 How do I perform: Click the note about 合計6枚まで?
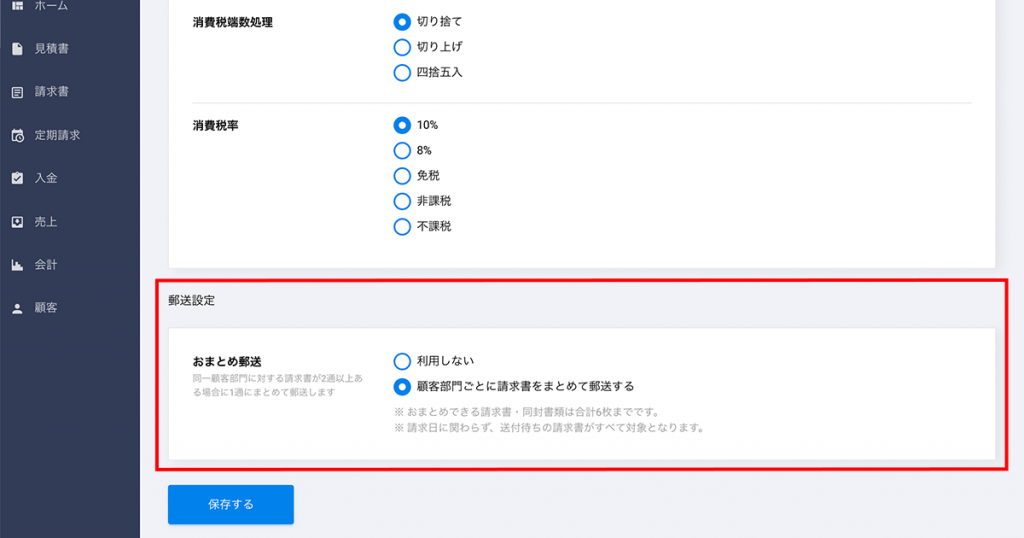point(528,413)
